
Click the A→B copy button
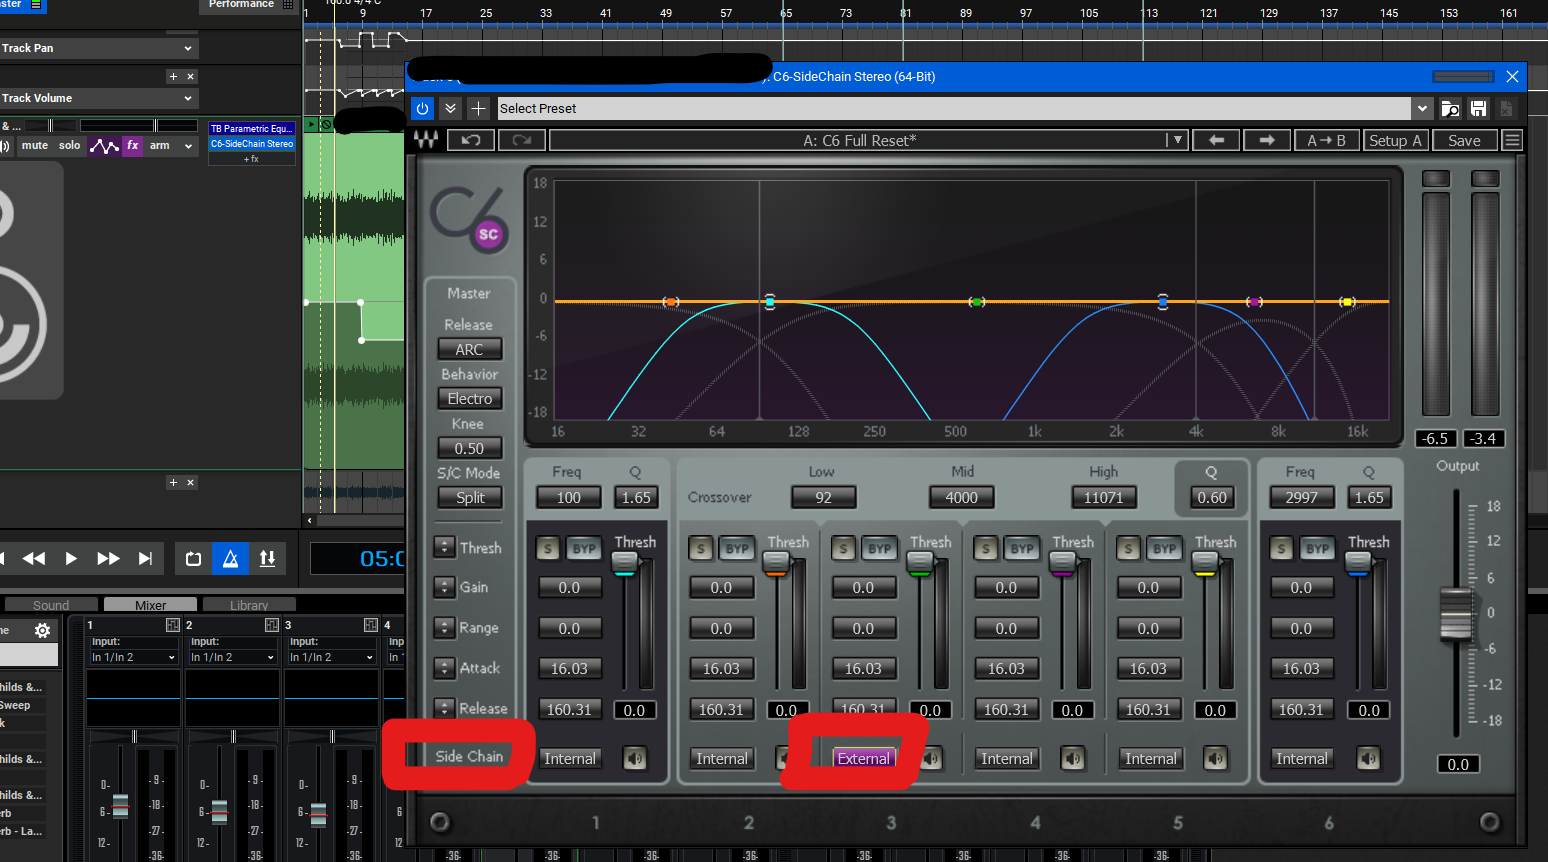1326,140
